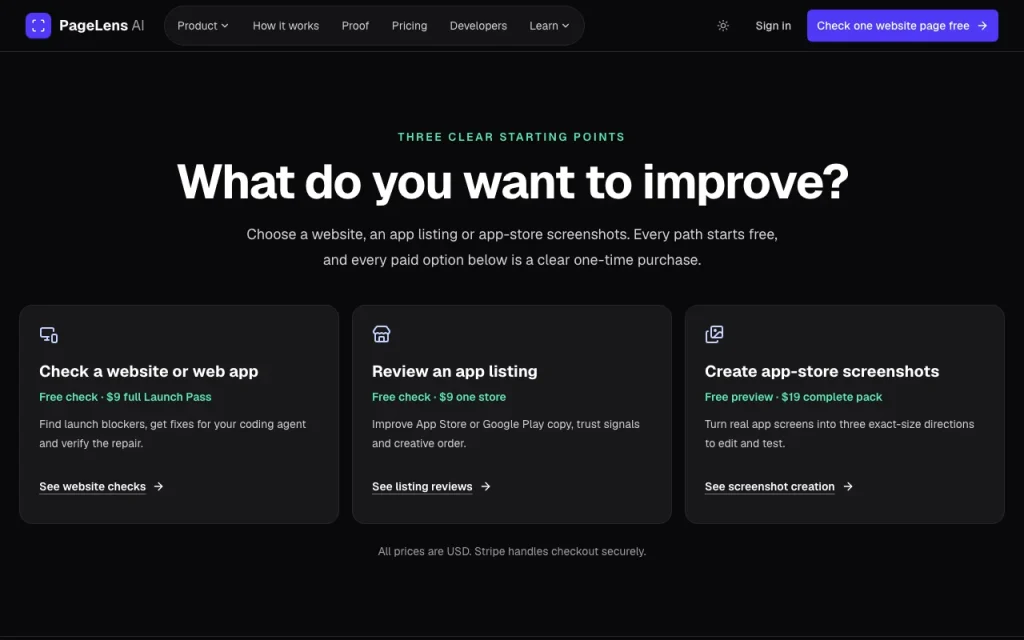Click the All prices are USD note

coord(512,551)
